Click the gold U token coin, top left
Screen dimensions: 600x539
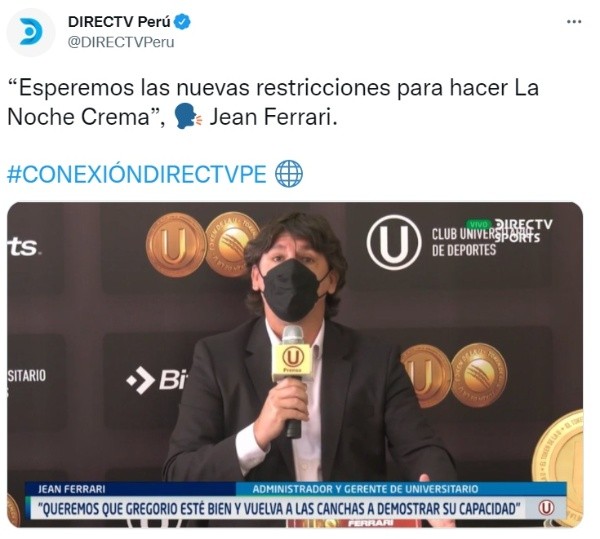pyautogui.click(x=174, y=245)
